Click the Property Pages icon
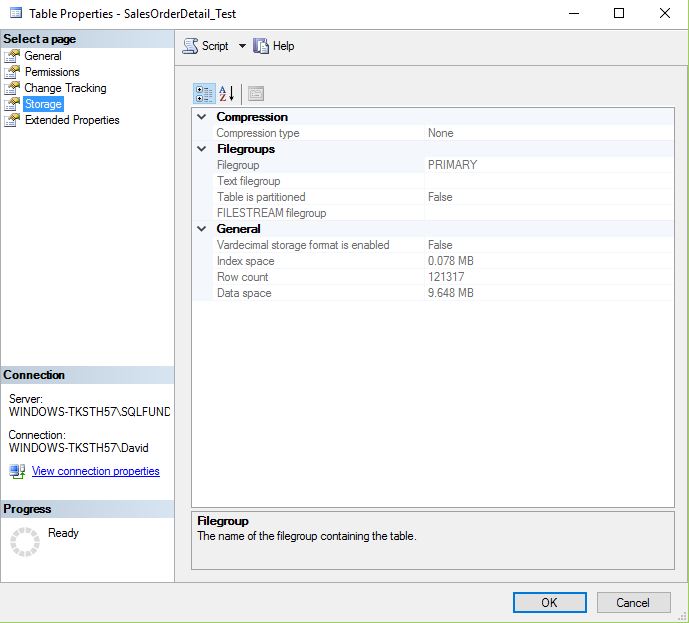The height and width of the screenshot is (623, 689). point(256,94)
